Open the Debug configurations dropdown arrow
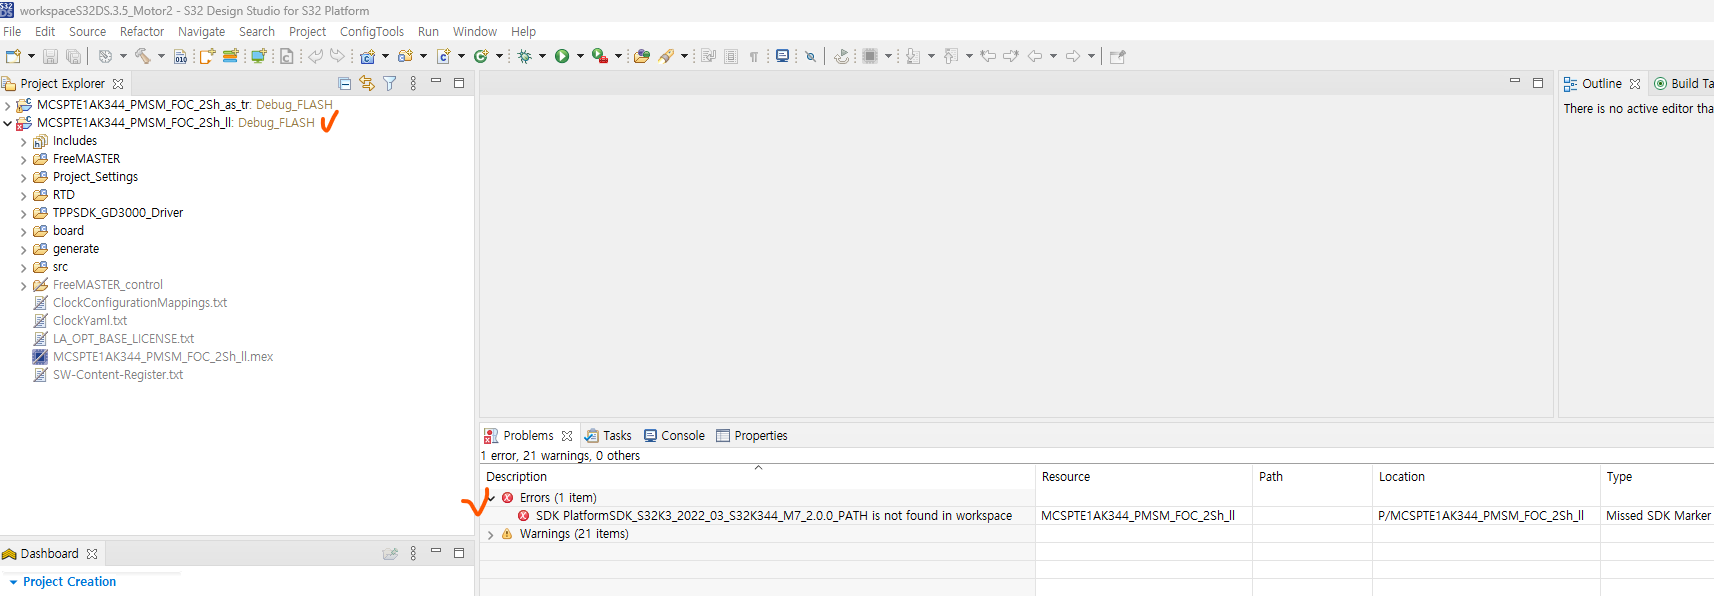Image resolution: width=1714 pixels, height=596 pixels. (x=542, y=56)
